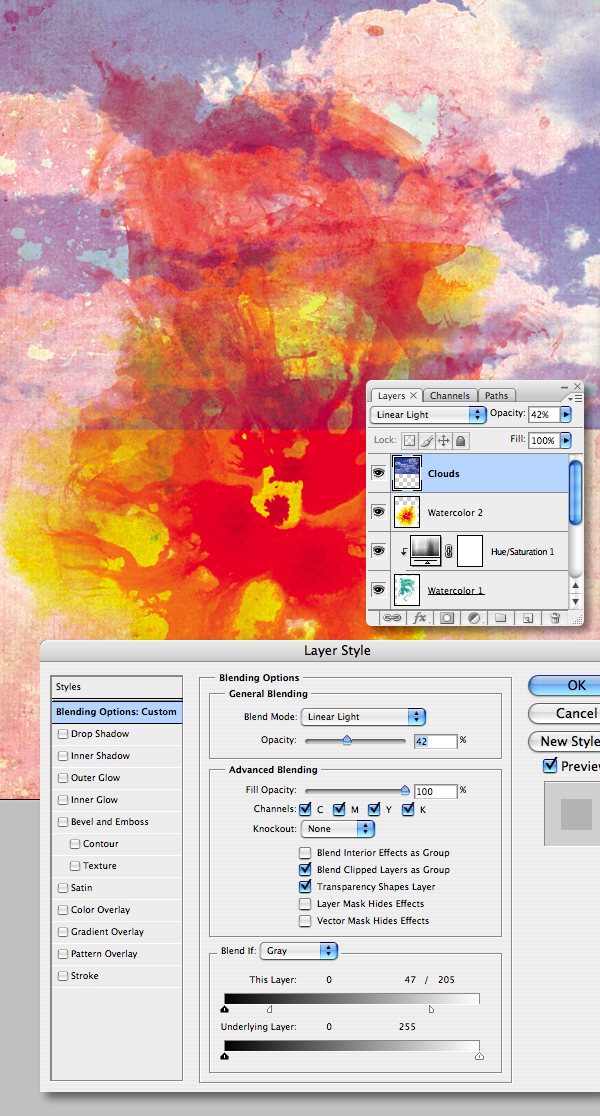
Task: Check Layer Mask Hides Effects
Action: tap(305, 904)
